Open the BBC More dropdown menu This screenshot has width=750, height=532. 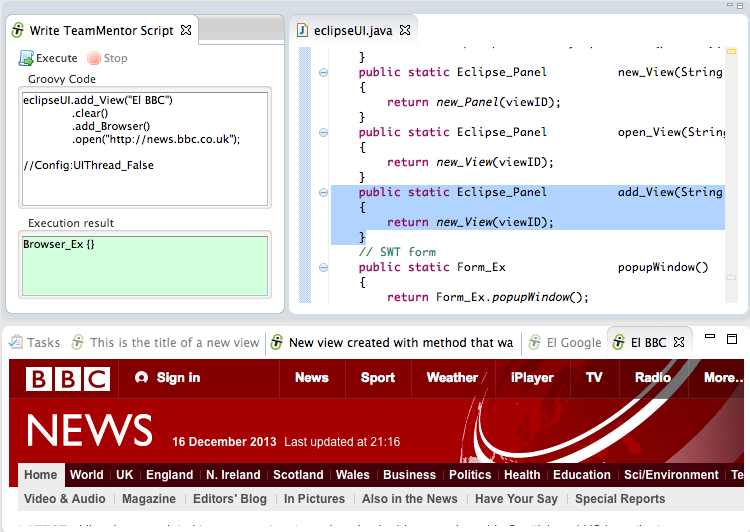[x=722, y=378]
